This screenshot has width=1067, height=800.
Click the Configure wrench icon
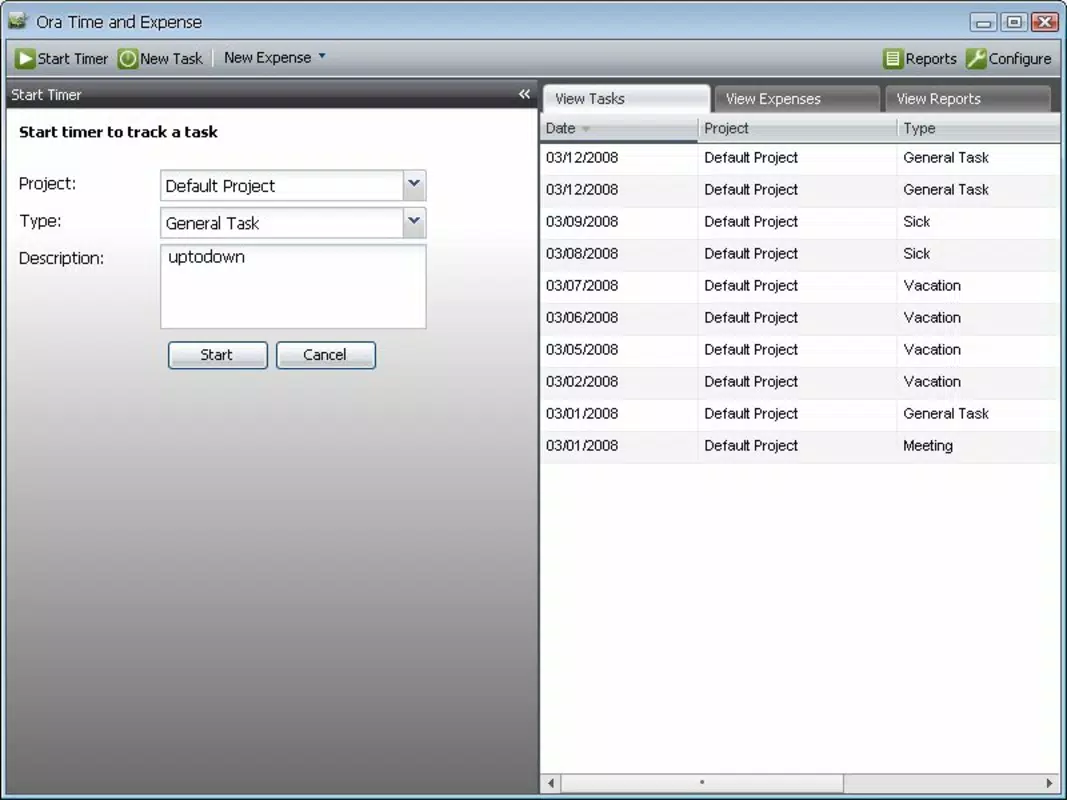click(976, 59)
